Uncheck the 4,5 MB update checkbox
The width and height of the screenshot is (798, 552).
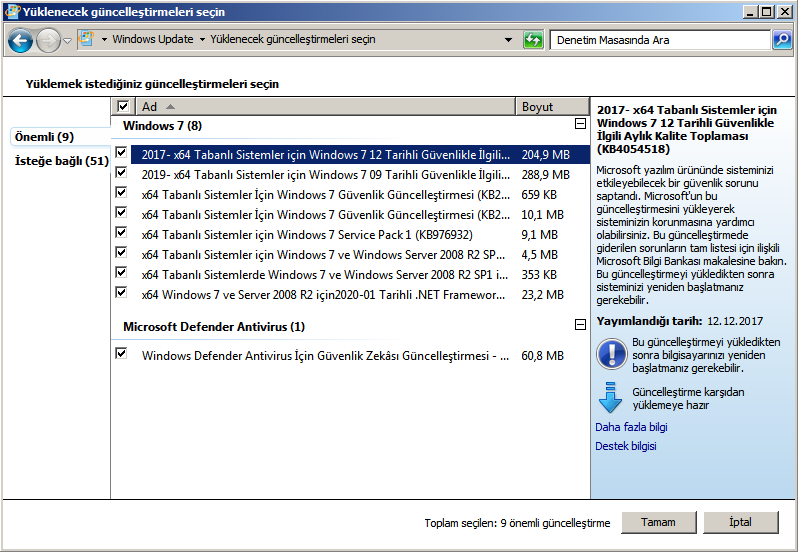pos(121,252)
